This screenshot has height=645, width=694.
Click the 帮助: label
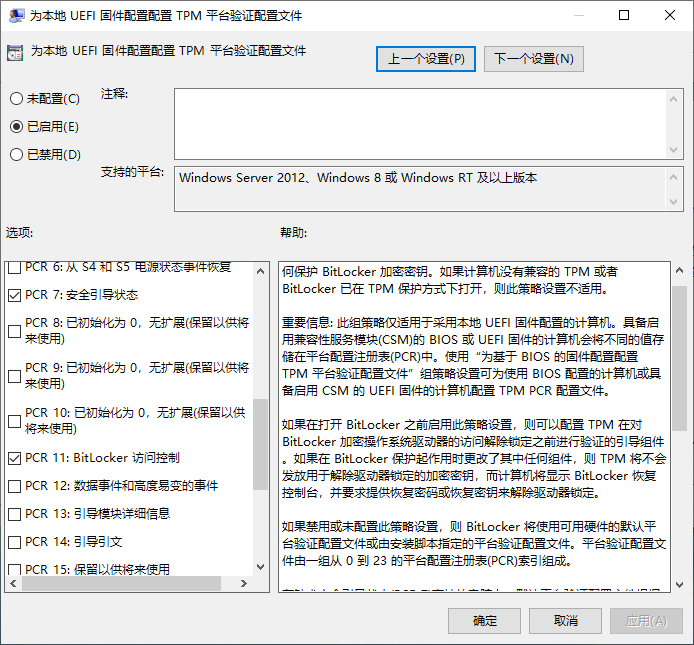[x=293, y=232]
